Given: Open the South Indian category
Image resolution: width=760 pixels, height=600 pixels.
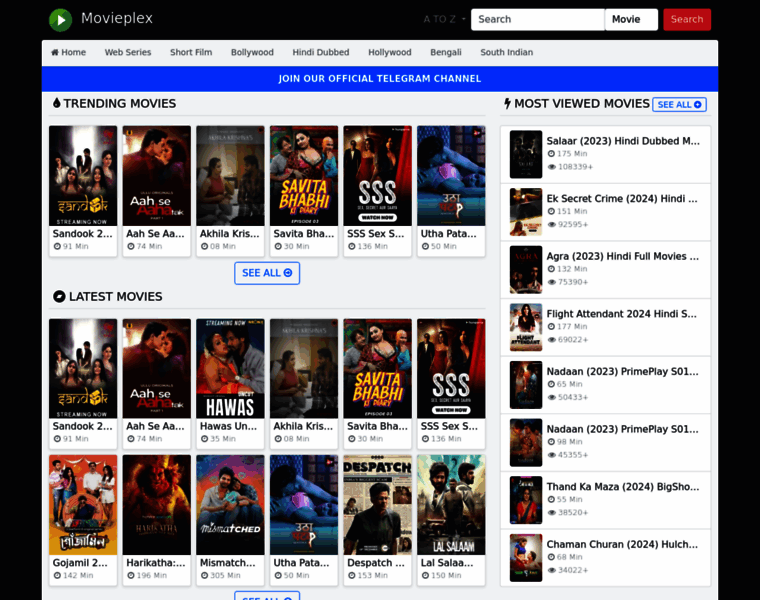Looking at the screenshot, I should [x=506, y=52].
